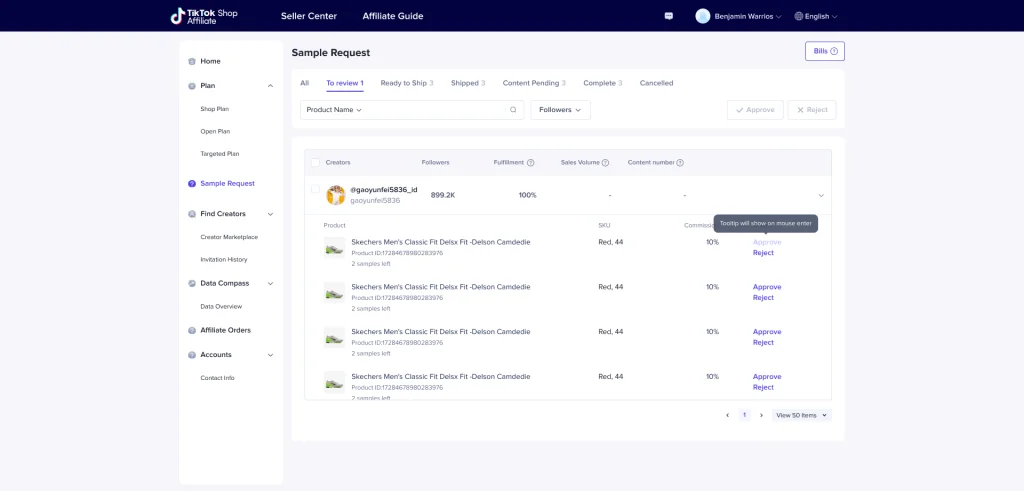Switch to the All tab

point(304,83)
